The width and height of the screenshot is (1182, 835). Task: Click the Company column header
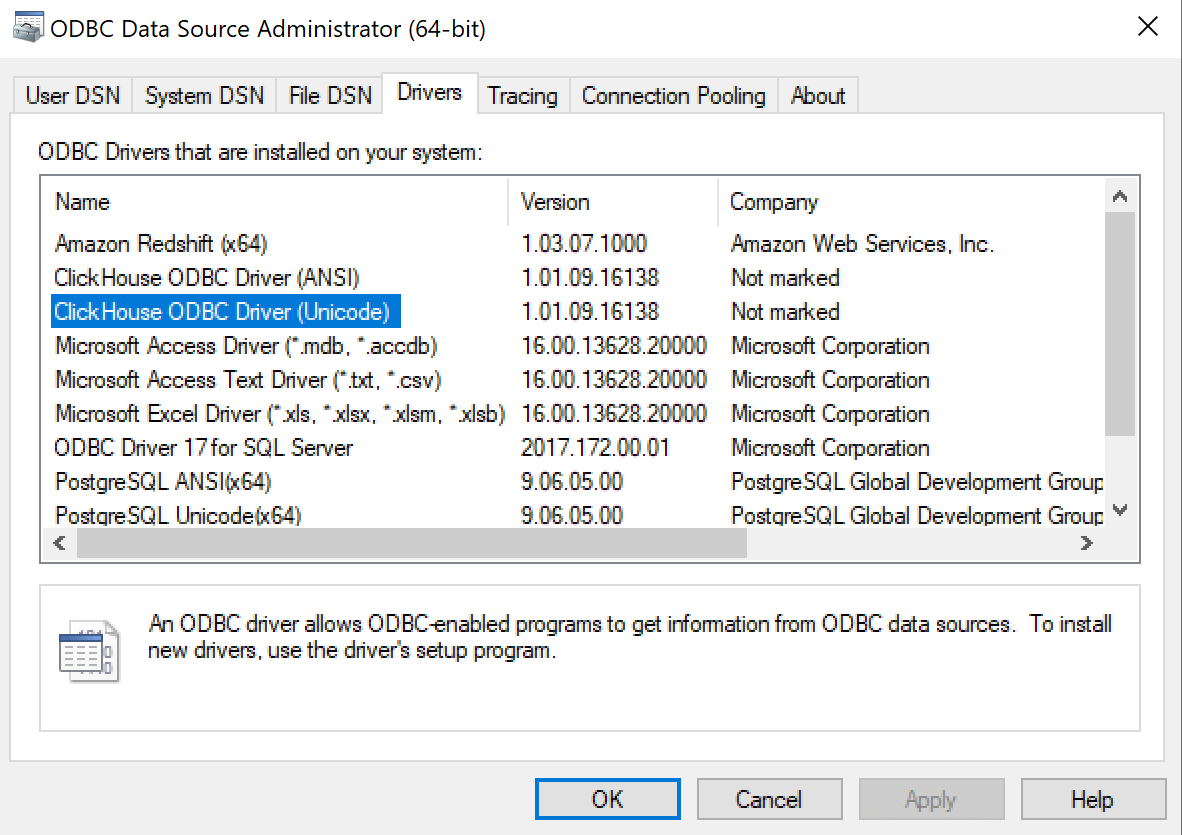click(x=911, y=202)
